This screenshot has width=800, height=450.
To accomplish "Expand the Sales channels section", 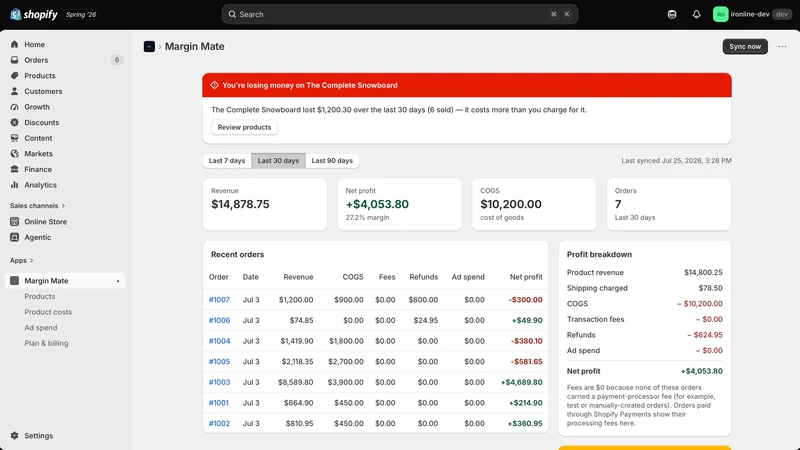I will [x=37, y=206].
